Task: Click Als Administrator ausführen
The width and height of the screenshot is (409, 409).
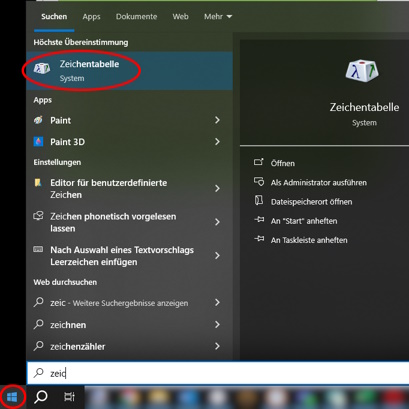Action: (x=319, y=183)
